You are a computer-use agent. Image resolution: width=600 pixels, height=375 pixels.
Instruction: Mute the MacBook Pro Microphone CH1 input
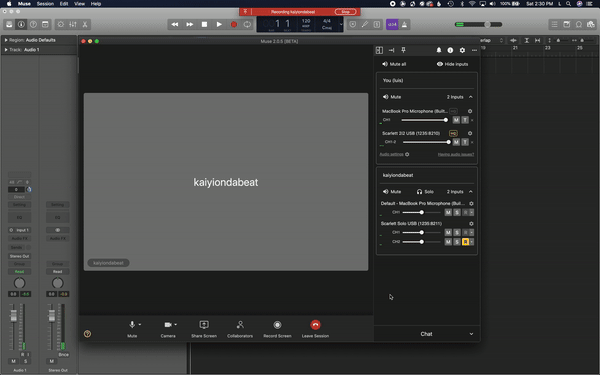(456, 120)
